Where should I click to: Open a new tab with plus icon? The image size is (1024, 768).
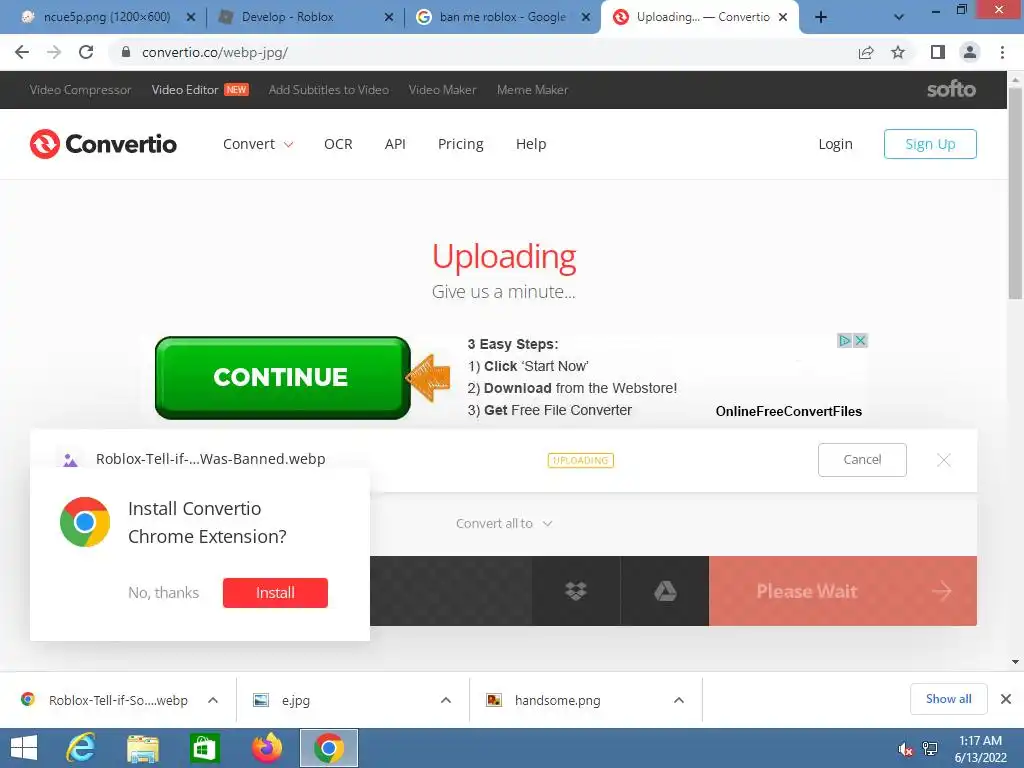(x=821, y=17)
